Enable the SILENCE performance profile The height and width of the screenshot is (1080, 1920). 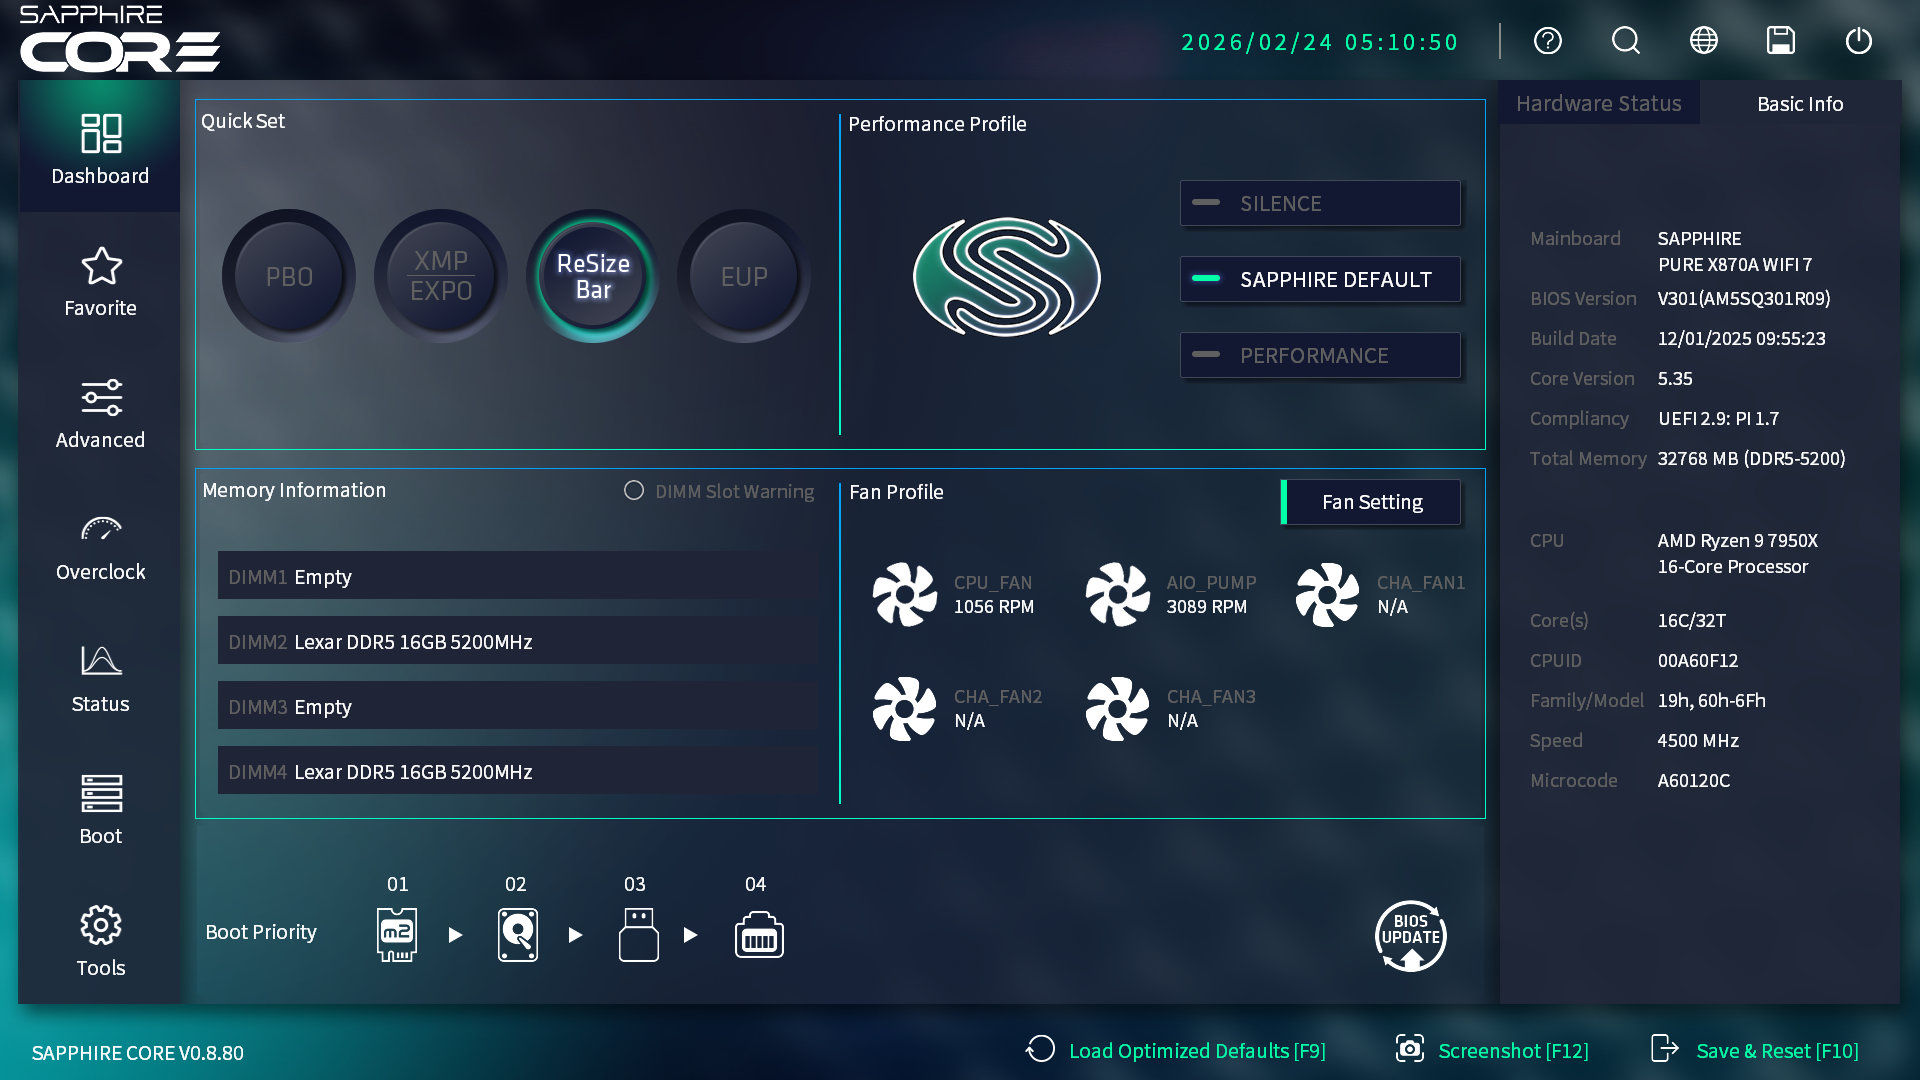pos(1320,203)
